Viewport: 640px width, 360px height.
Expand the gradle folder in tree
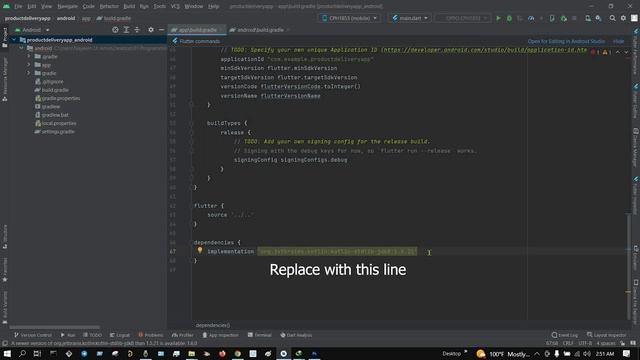(29, 73)
